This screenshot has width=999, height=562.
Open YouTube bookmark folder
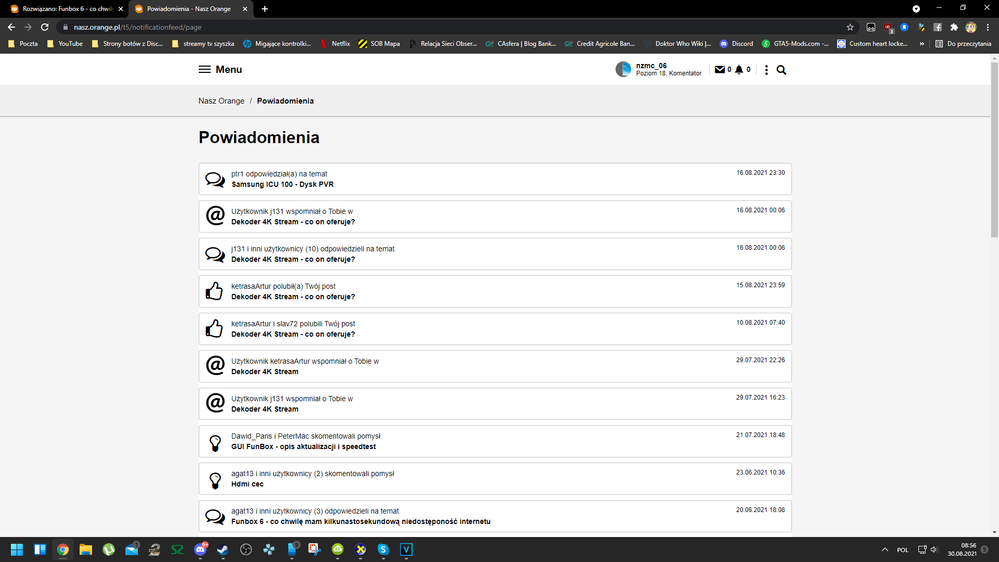64,44
